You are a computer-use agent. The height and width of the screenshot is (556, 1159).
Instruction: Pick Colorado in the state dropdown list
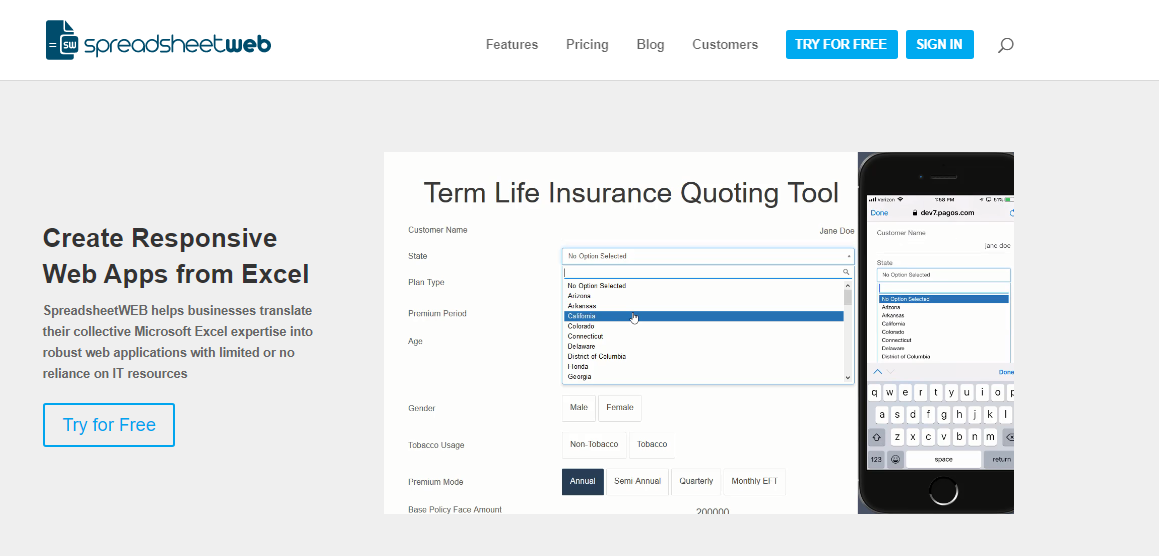pyautogui.click(x=581, y=326)
